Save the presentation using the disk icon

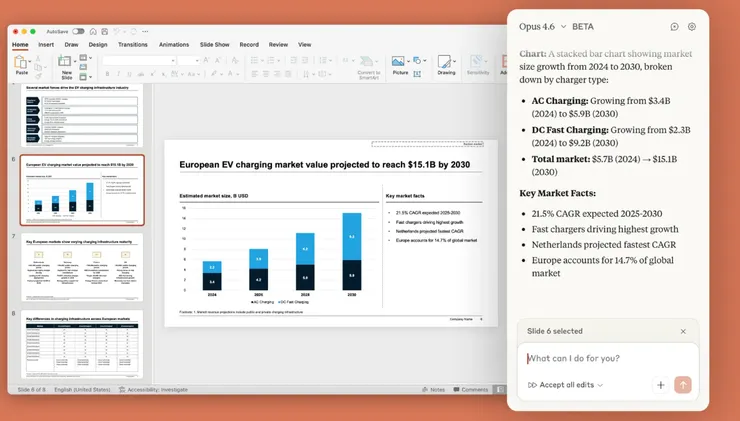pos(105,32)
